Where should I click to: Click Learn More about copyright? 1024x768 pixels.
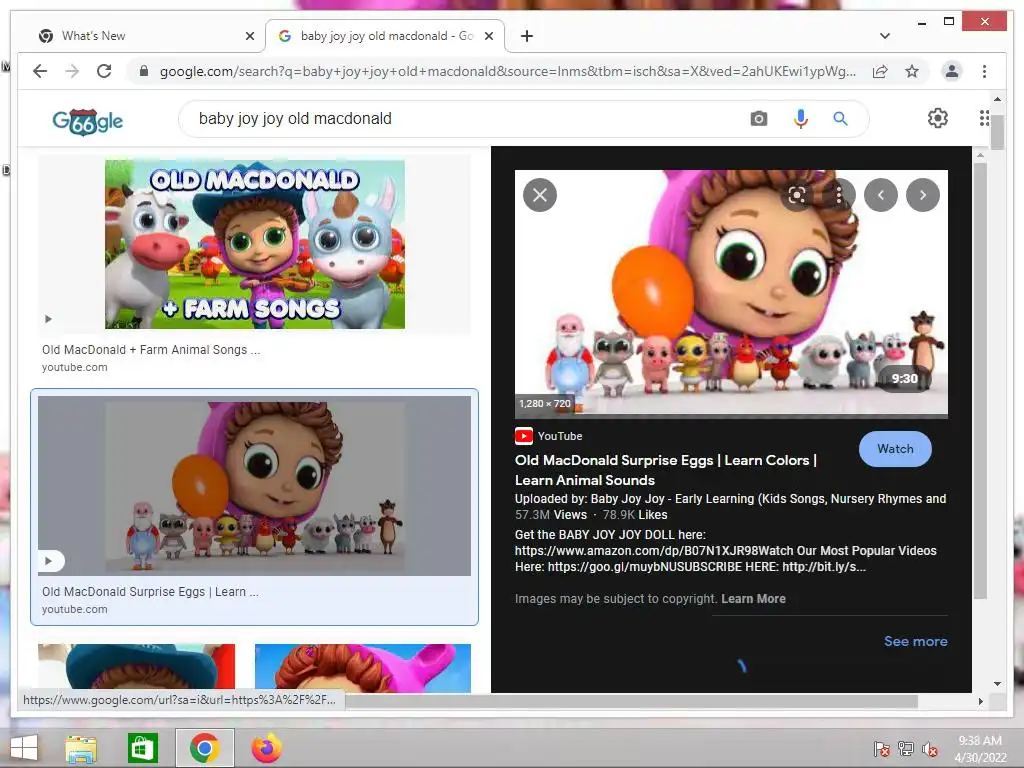[x=753, y=599]
